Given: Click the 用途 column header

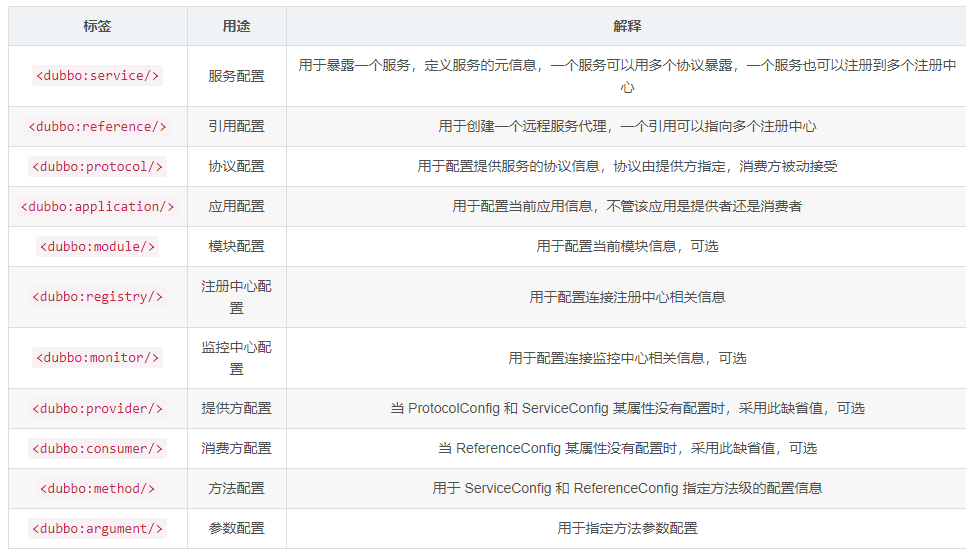Looking at the screenshot, I should [237, 26].
